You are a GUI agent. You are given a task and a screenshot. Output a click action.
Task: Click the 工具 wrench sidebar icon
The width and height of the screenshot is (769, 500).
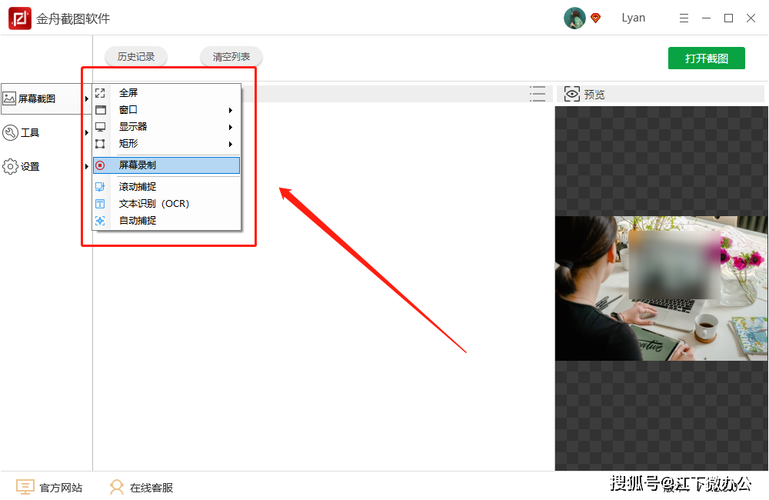coord(10,132)
